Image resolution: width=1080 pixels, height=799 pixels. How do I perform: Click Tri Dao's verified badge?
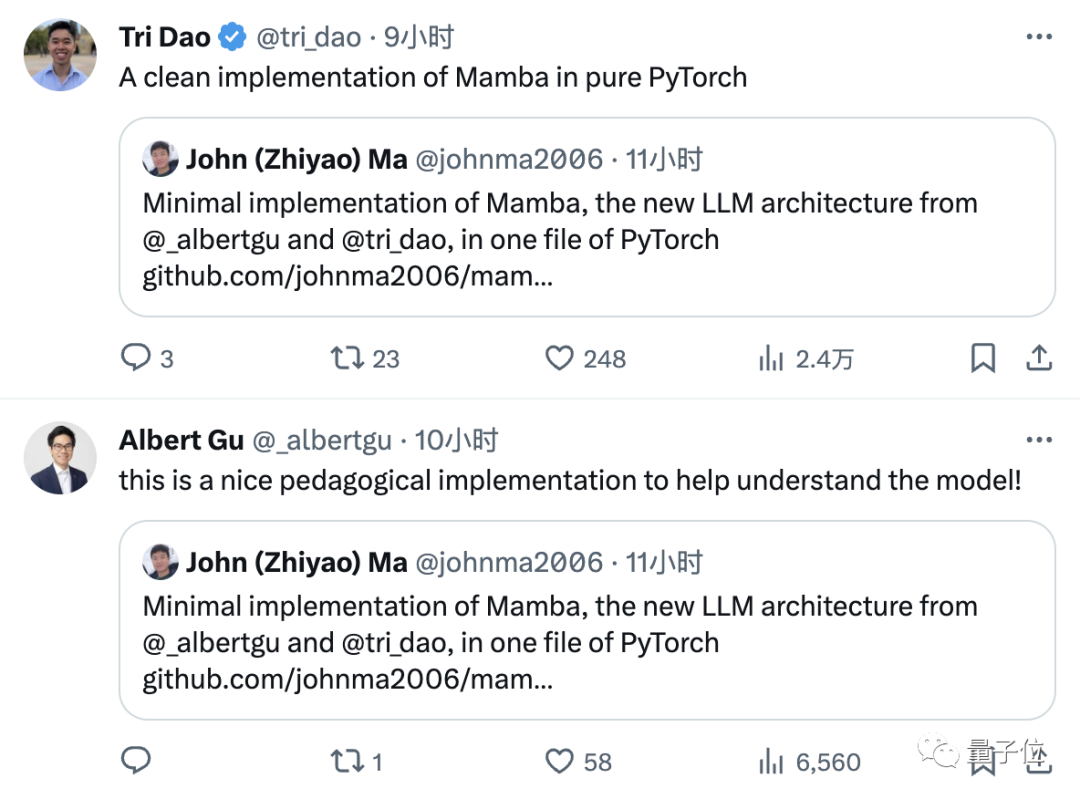[x=232, y=38]
